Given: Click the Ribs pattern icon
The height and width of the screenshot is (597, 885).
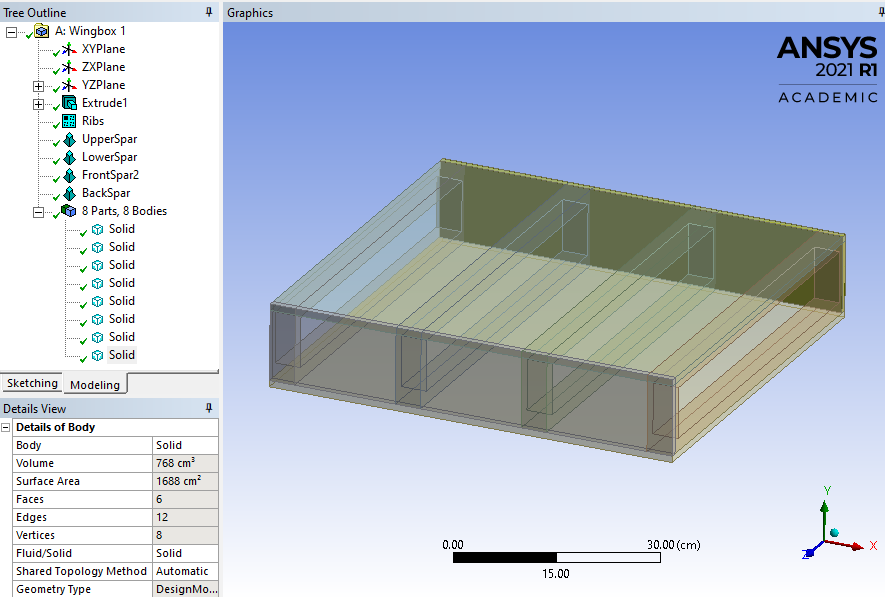Looking at the screenshot, I should pyautogui.click(x=69, y=121).
